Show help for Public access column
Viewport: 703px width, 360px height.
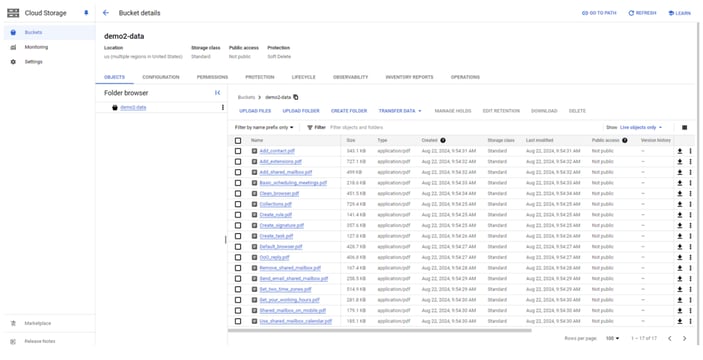625,140
